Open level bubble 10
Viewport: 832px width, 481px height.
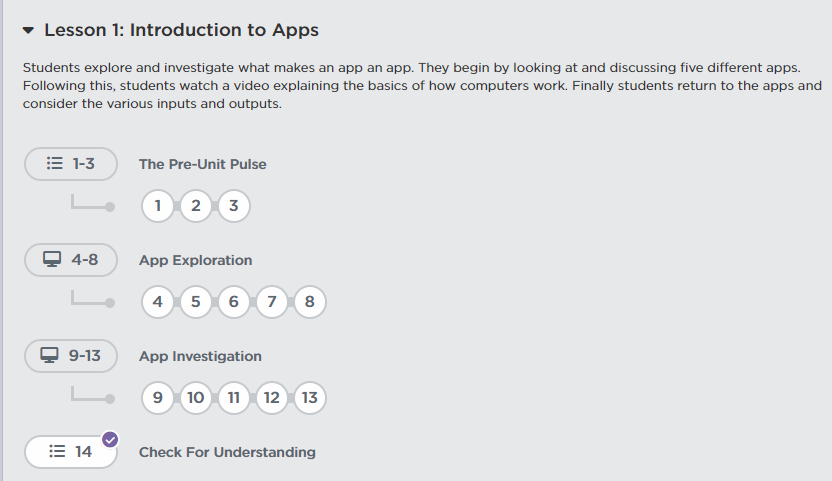tap(196, 398)
